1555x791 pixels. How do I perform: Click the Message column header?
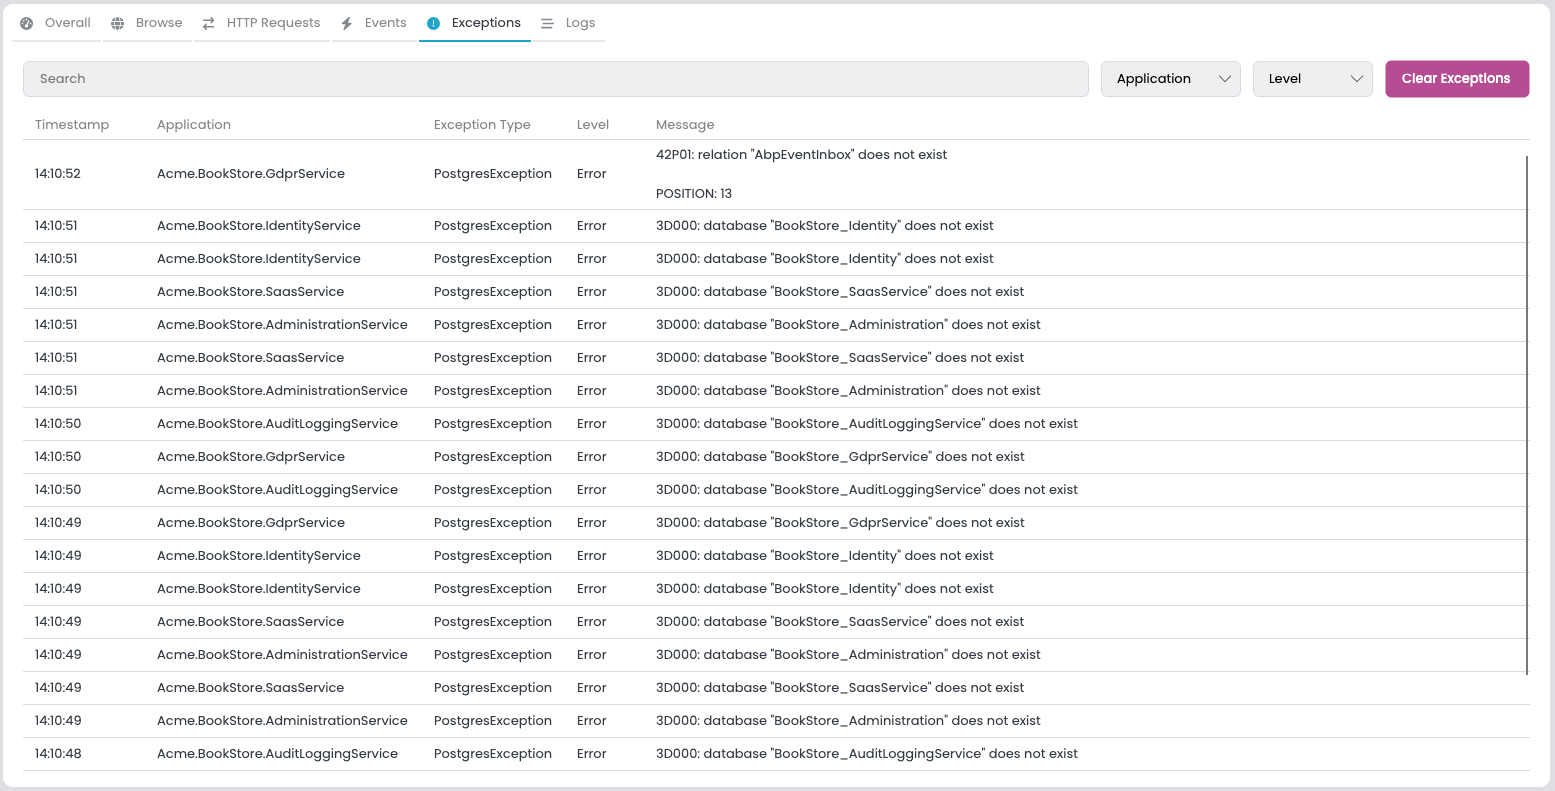coord(684,124)
